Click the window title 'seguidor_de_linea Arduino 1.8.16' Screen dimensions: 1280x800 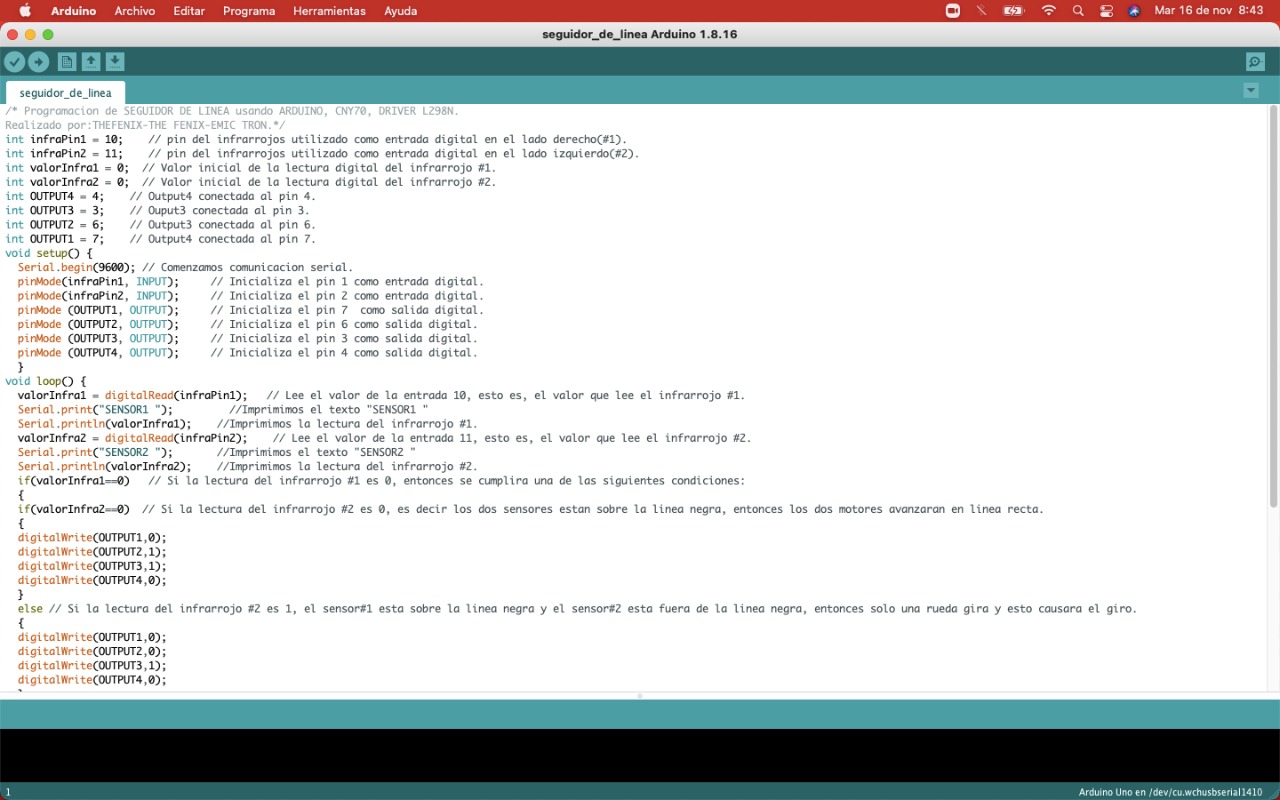[x=640, y=34]
